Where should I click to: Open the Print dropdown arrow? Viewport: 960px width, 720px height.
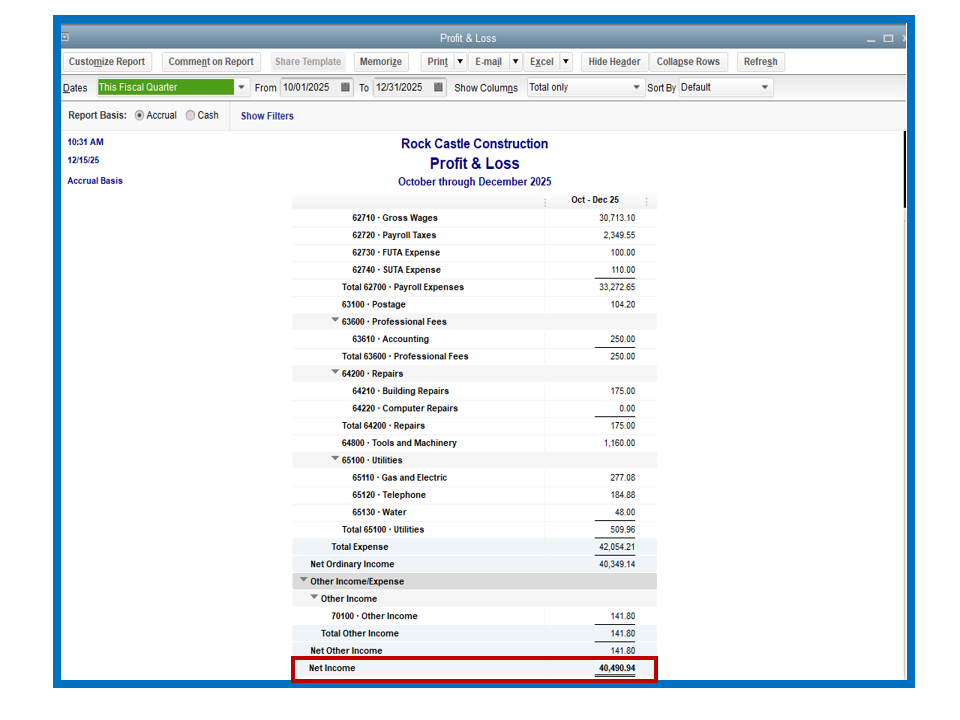click(x=460, y=62)
